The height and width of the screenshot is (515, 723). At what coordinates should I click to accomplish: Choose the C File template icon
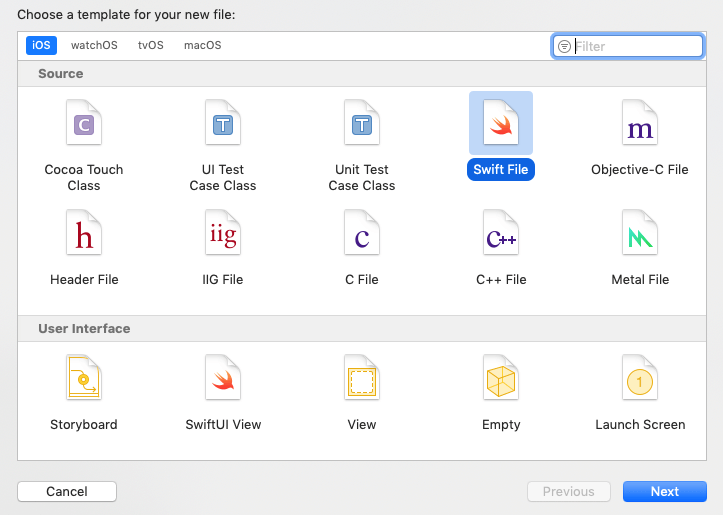[361, 234]
